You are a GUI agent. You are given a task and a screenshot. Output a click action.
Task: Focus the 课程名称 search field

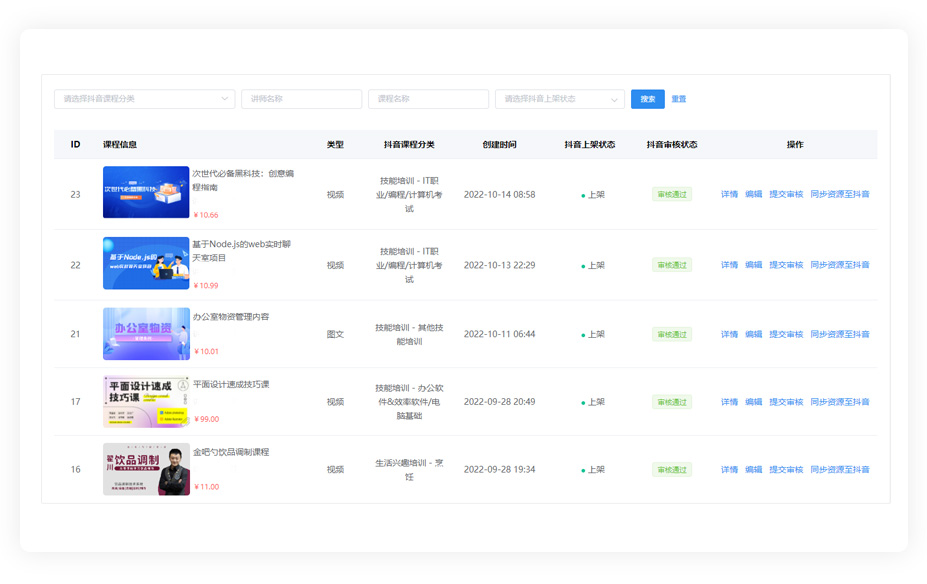coord(428,99)
